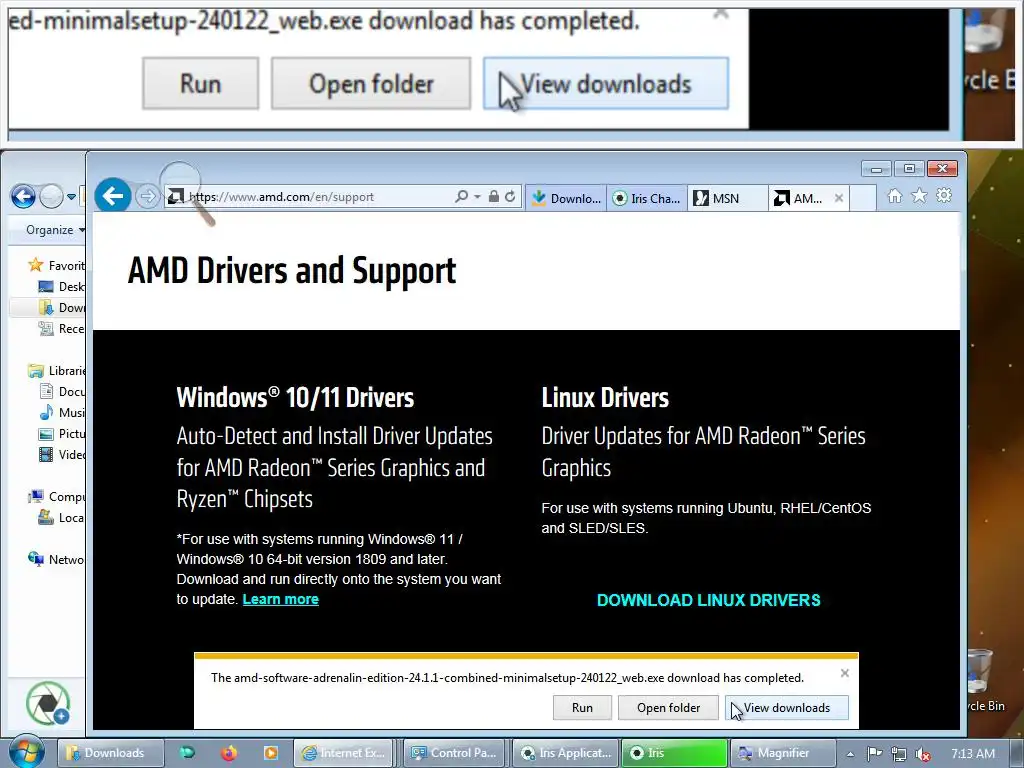The width and height of the screenshot is (1024, 768).
Task: Open the network status tray icon
Action: tap(899, 754)
